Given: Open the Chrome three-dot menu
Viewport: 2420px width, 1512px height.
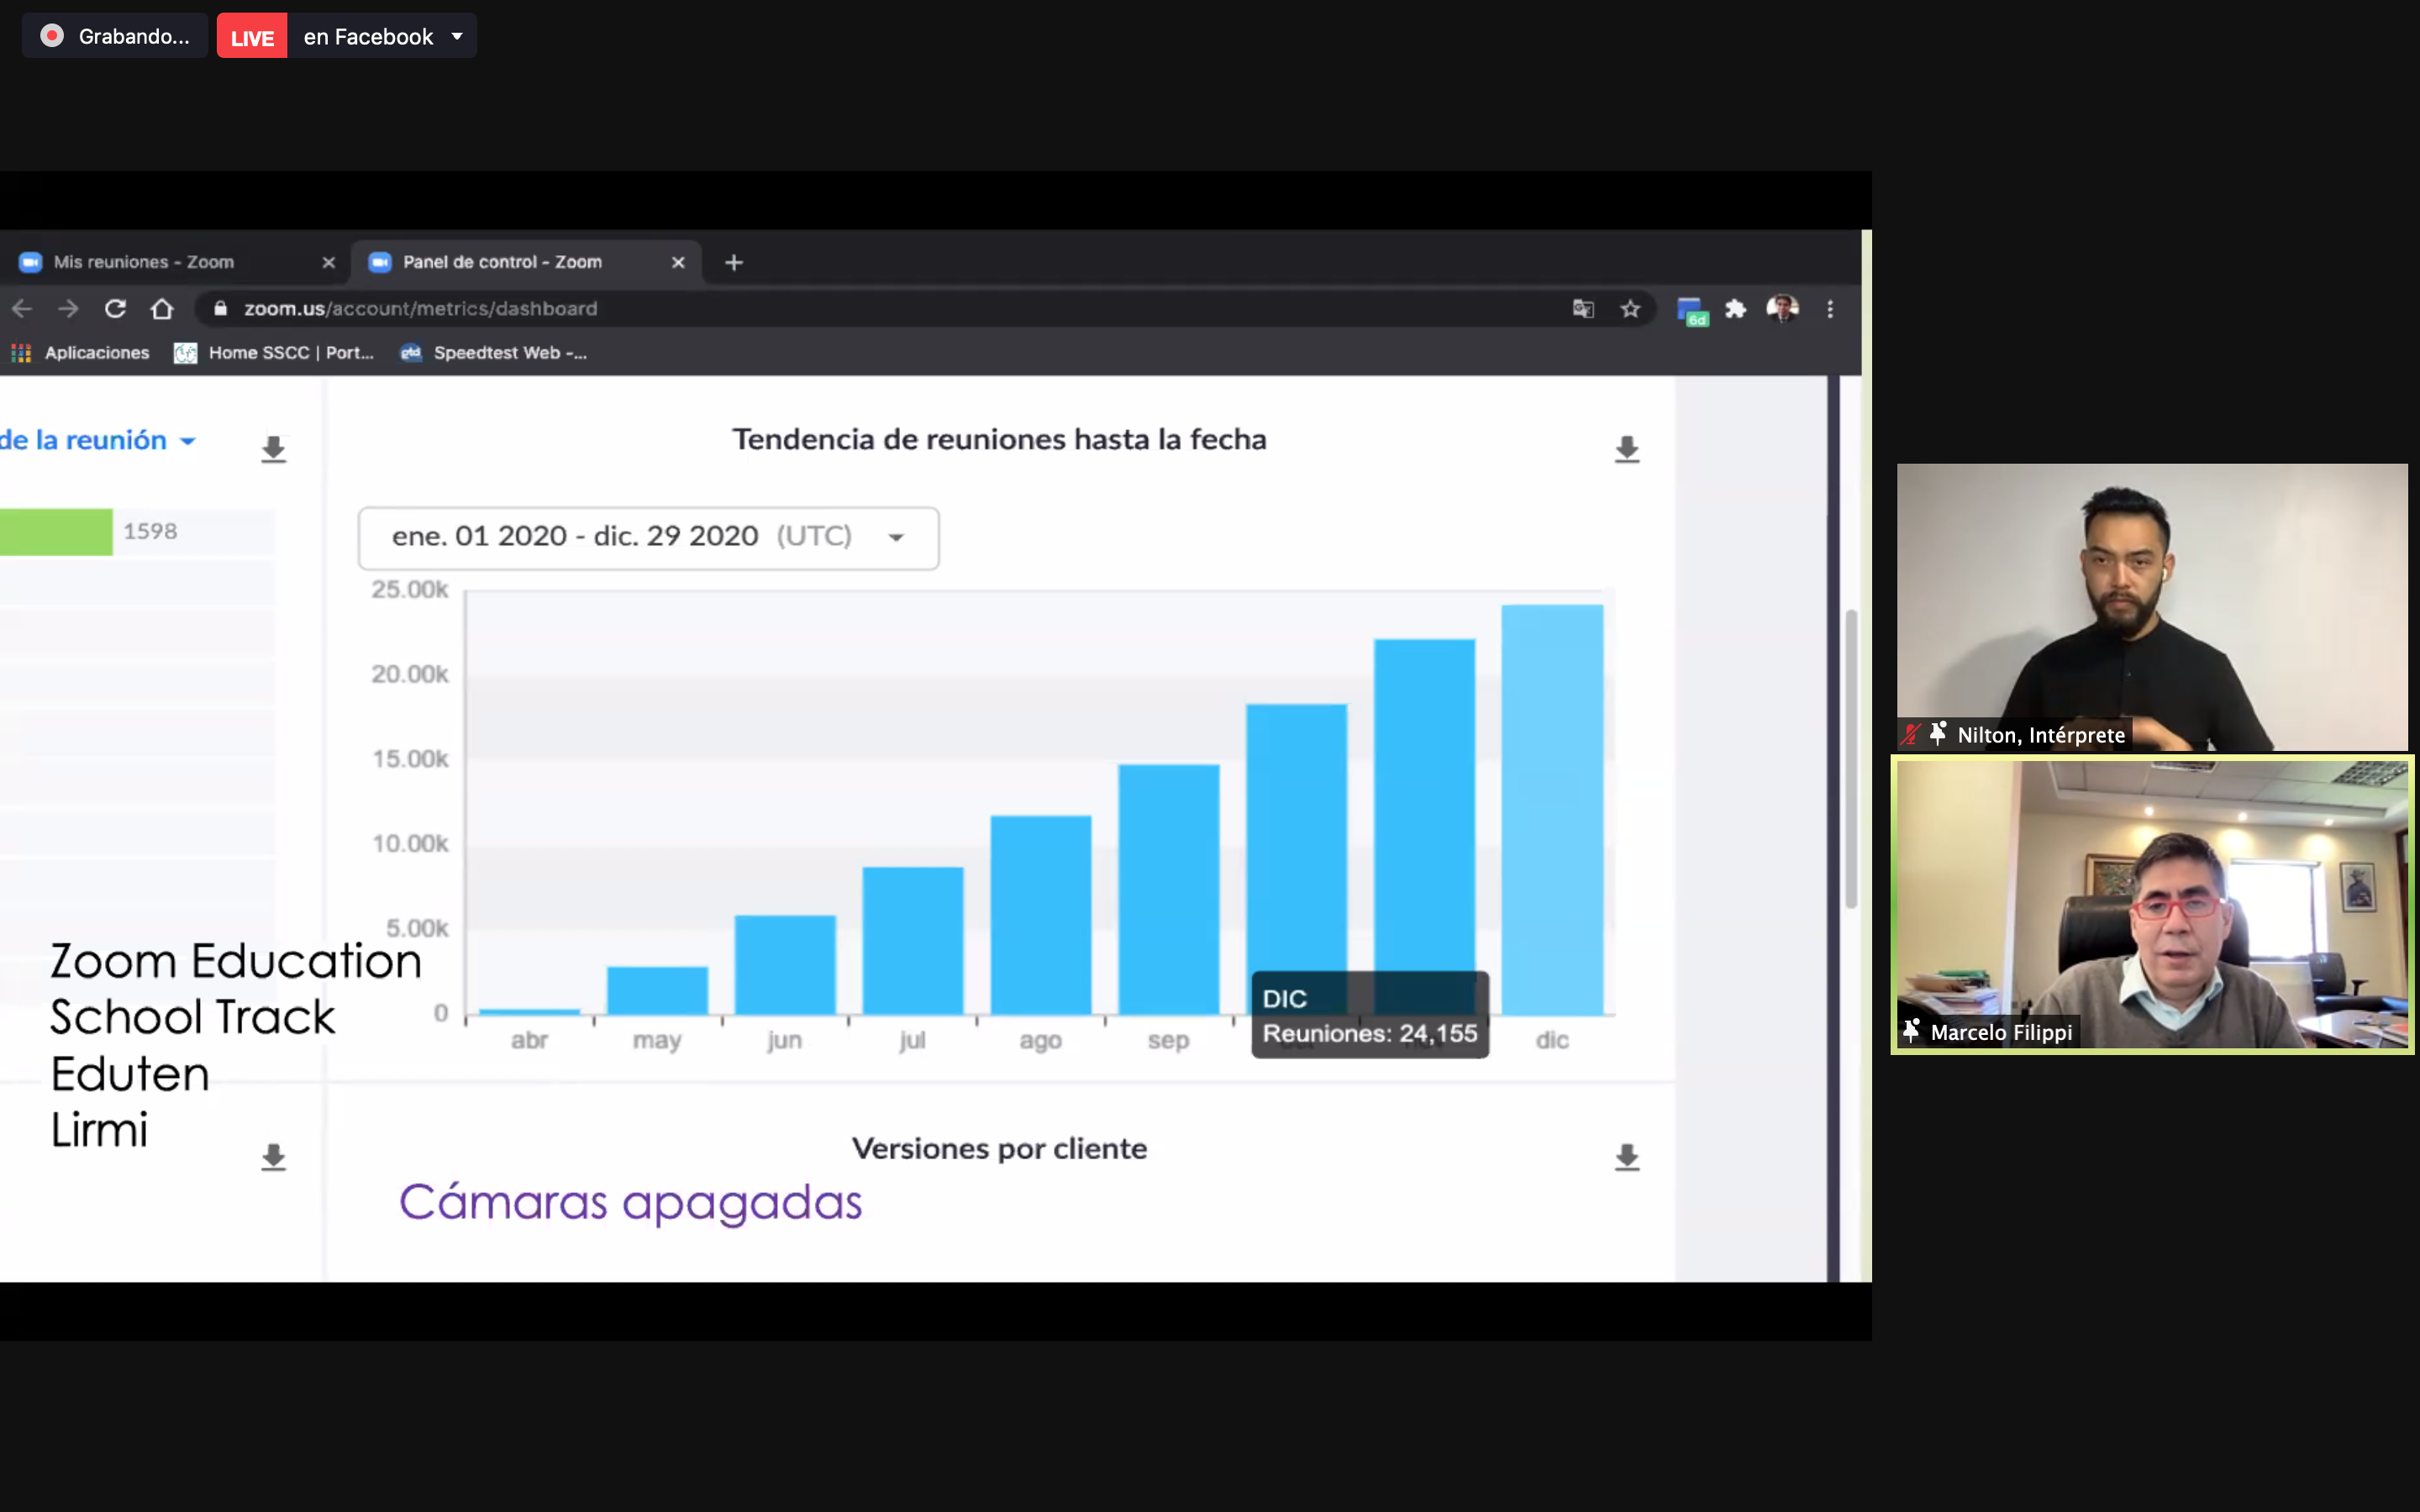Looking at the screenshot, I should click(1830, 309).
